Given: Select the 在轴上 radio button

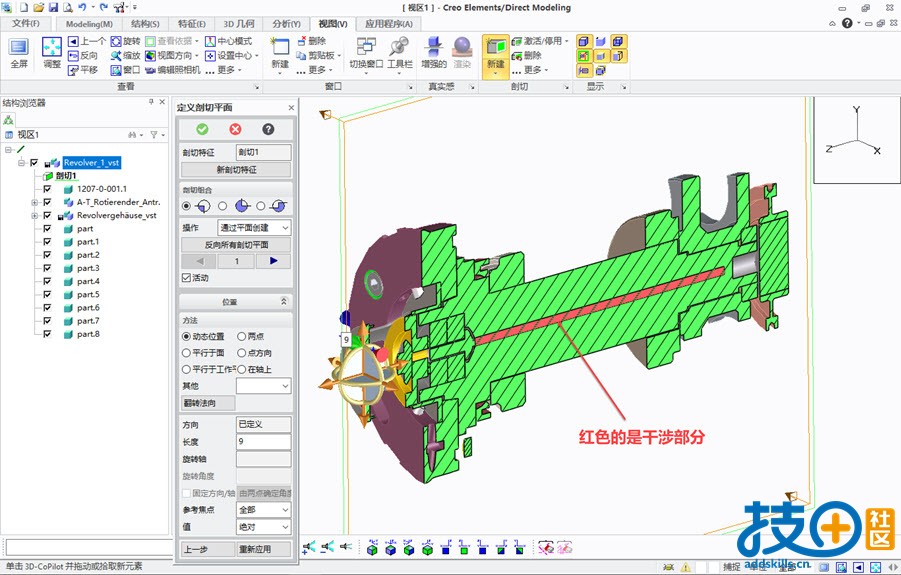Looking at the screenshot, I should 242,369.
